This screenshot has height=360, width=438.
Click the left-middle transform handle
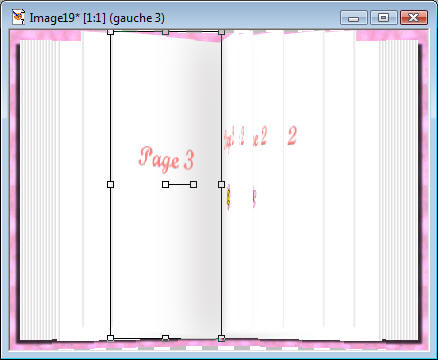111,184
